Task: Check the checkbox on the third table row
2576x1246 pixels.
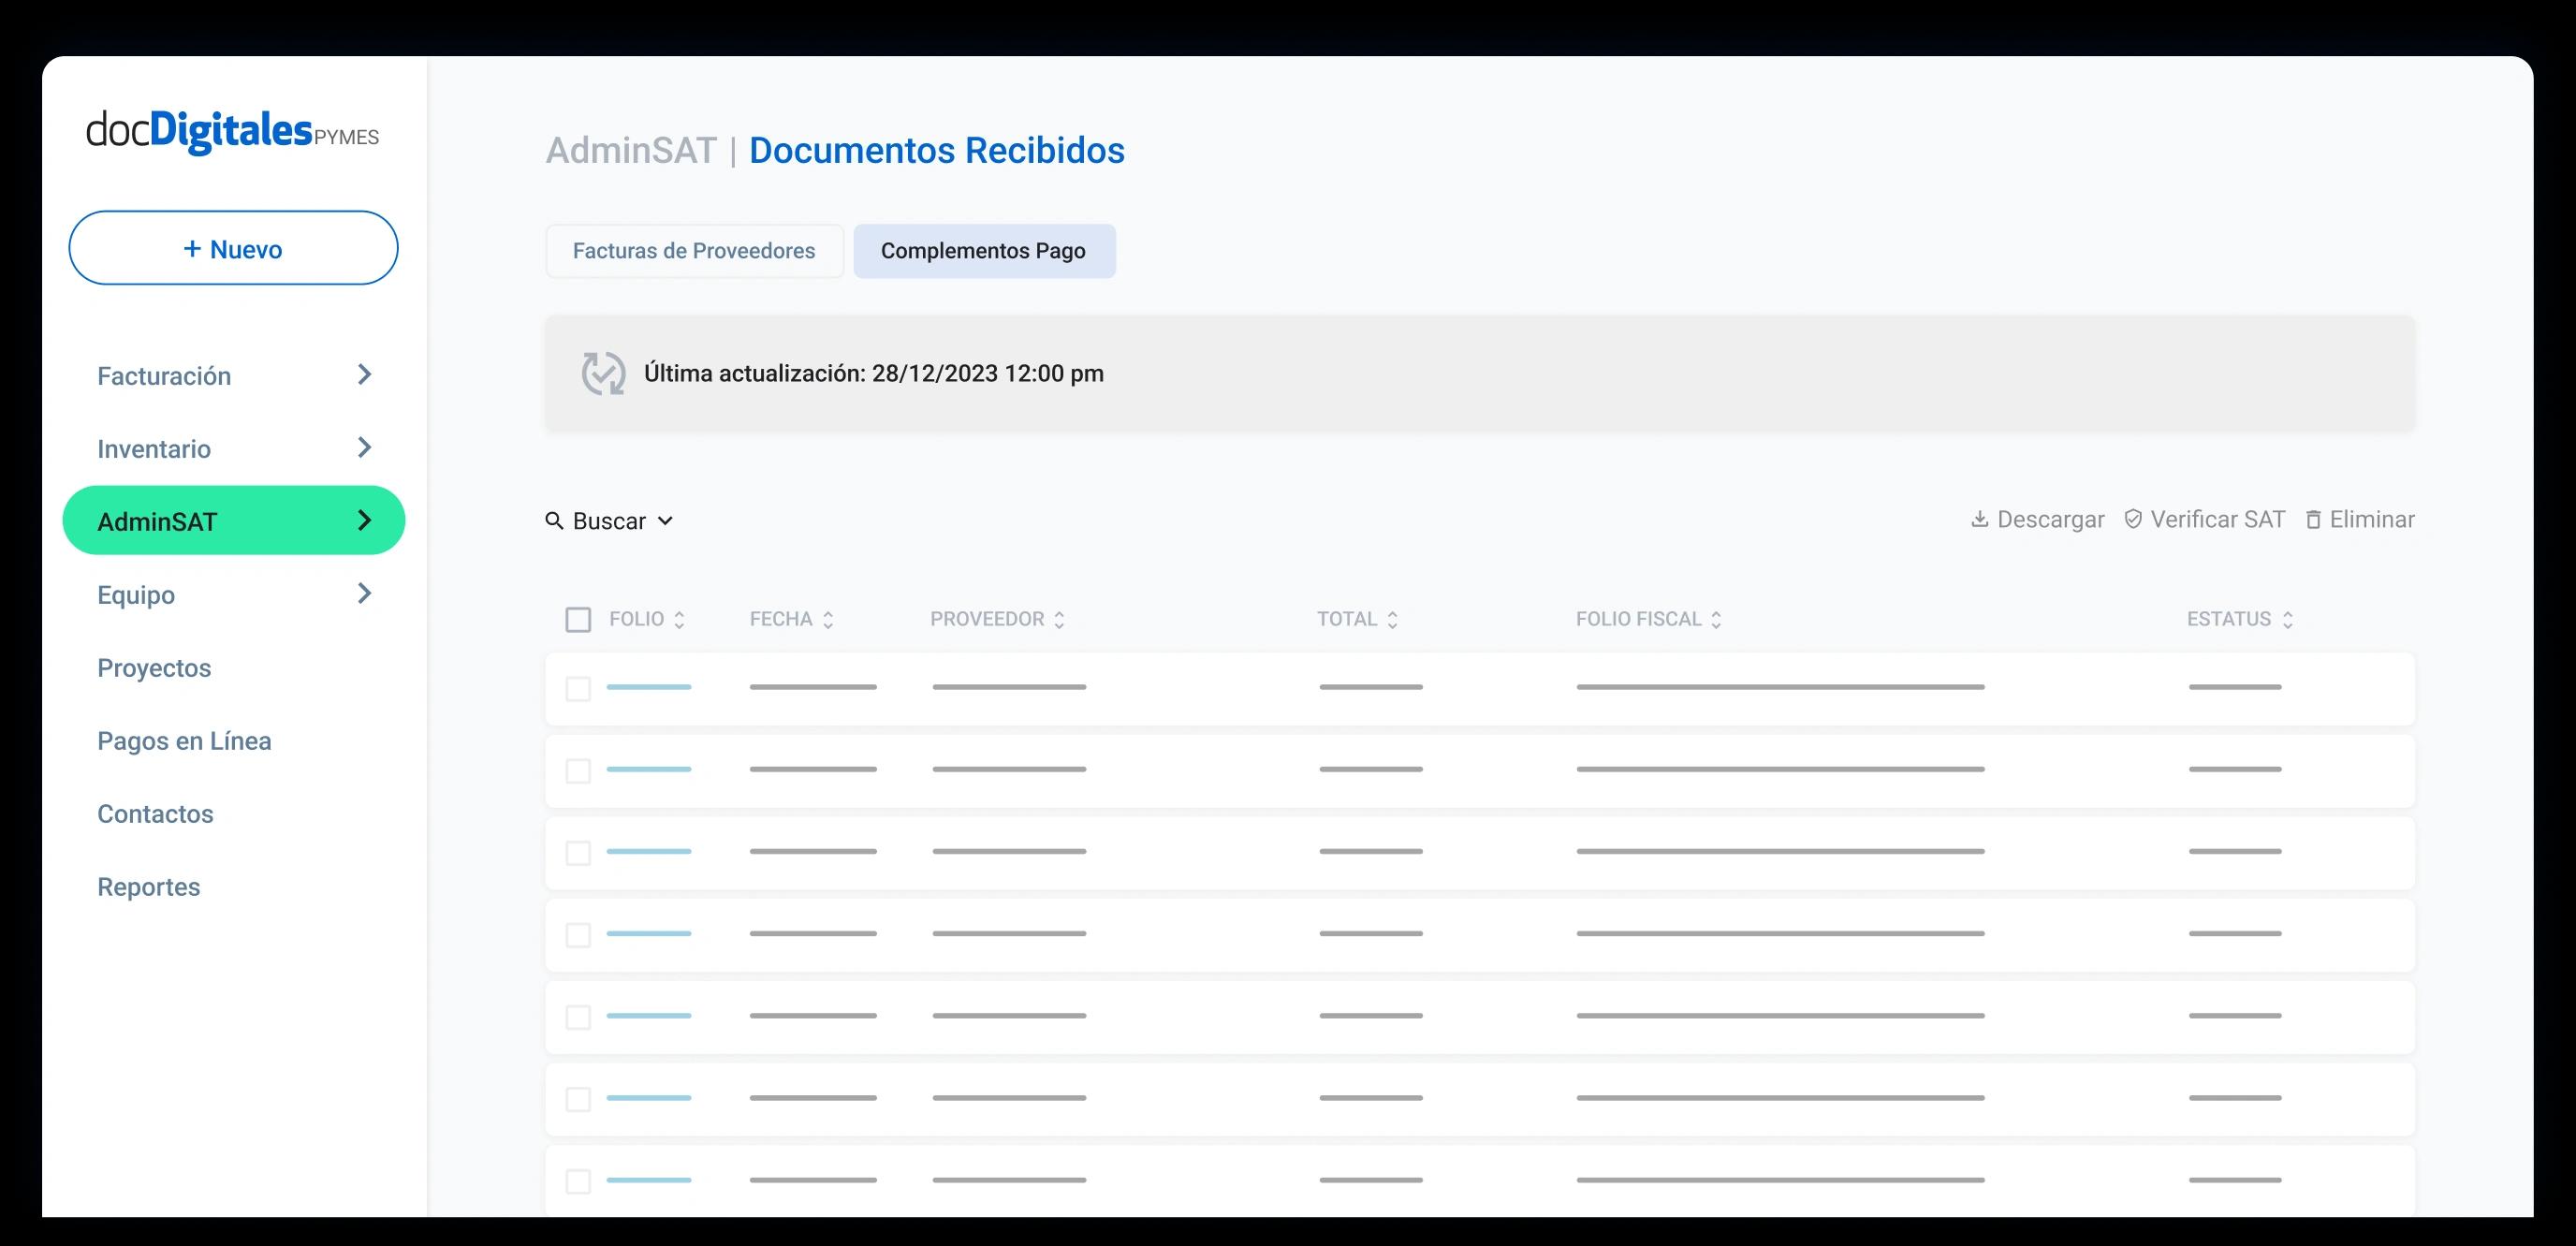Action: tap(579, 853)
